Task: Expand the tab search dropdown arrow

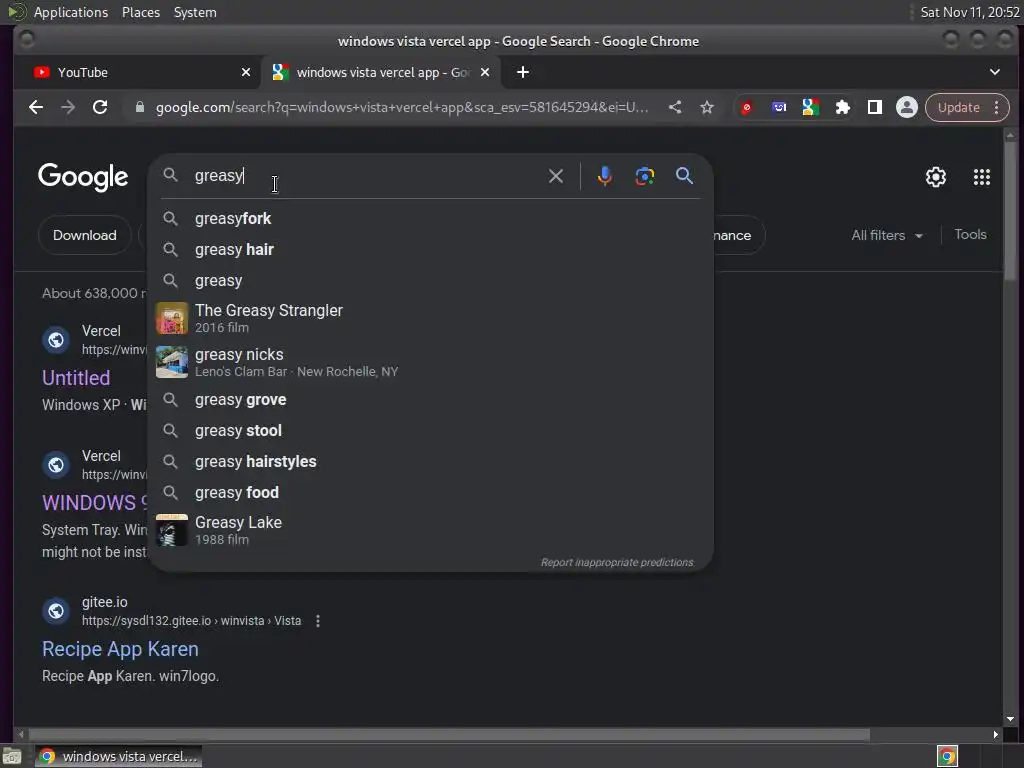Action: pyautogui.click(x=995, y=72)
